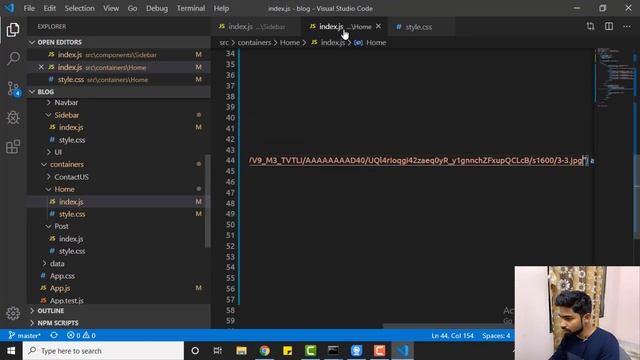
Task: Open the View menu
Action: [111, 8]
